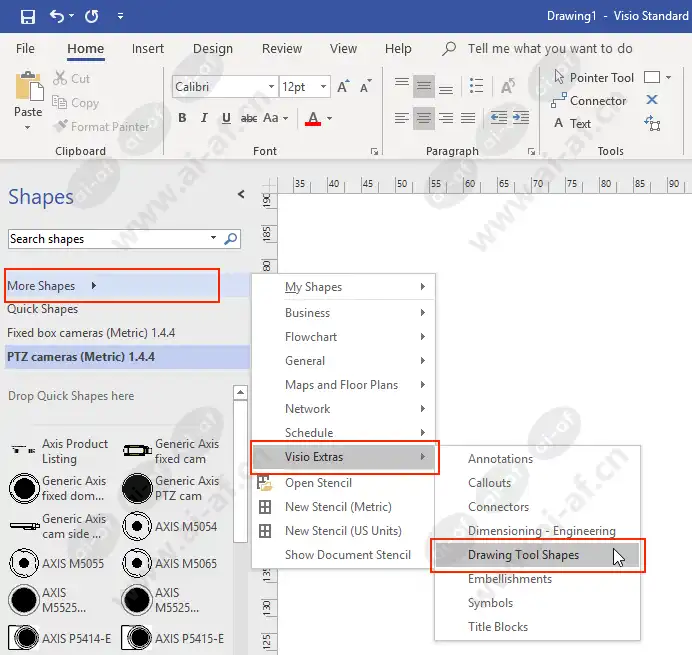This screenshot has height=655, width=692.
Task: Click the Rotate Text icon
Action: [x=508, y=86]
